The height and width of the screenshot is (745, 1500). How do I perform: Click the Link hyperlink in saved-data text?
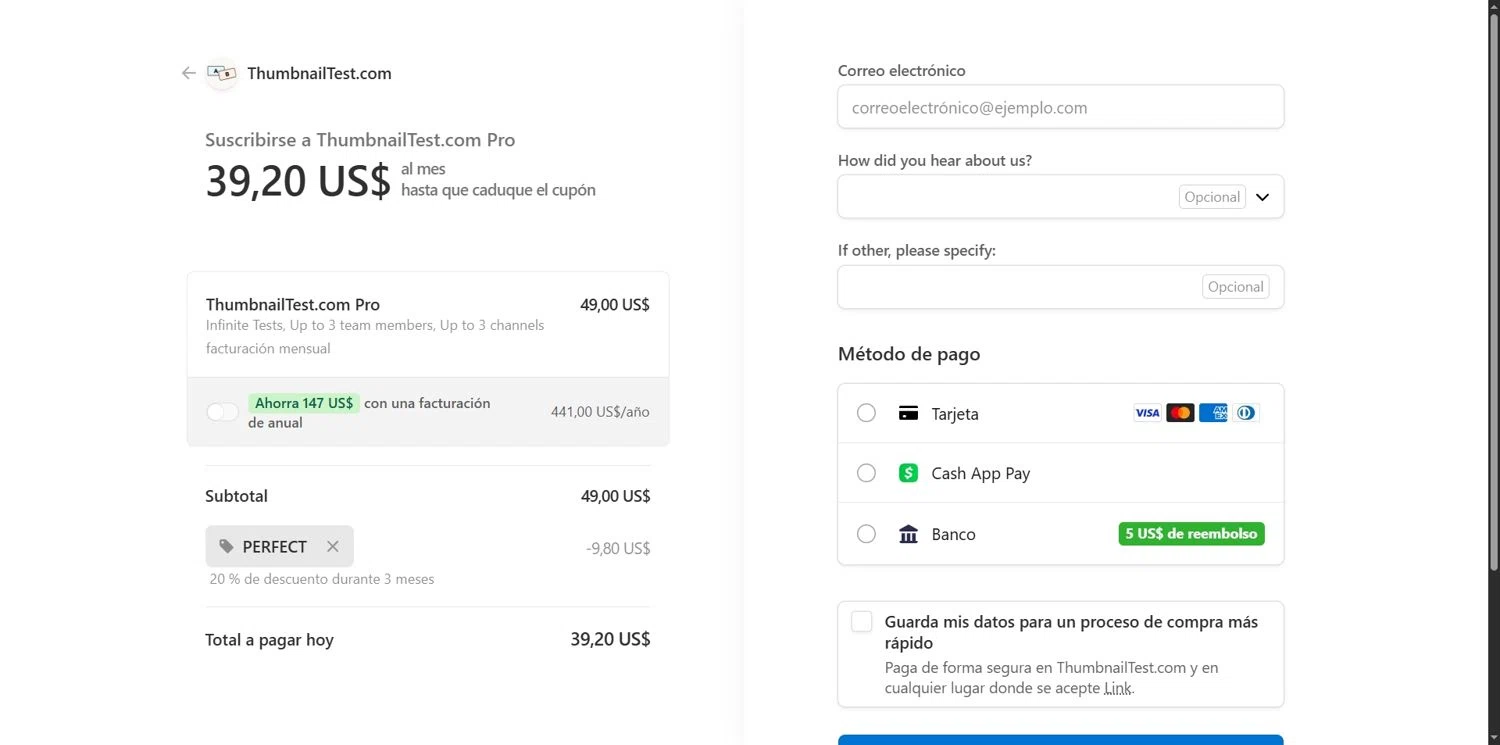tap(1118, 688)
